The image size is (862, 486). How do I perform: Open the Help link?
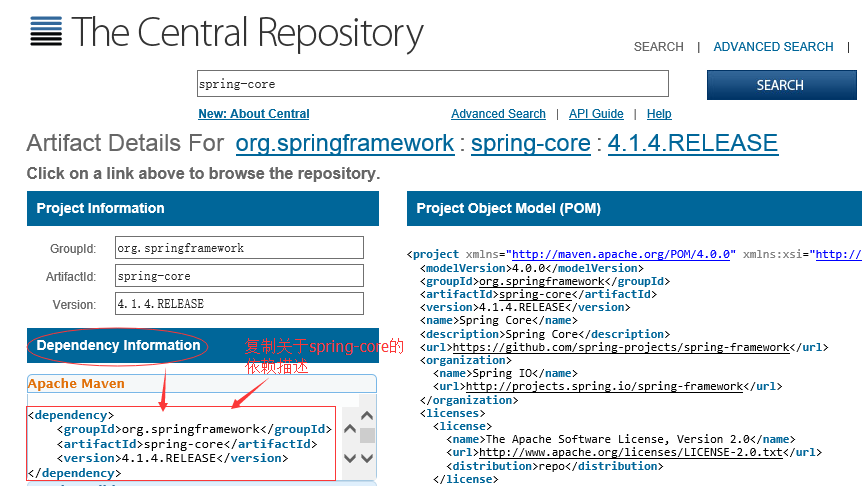pos(659,114)
